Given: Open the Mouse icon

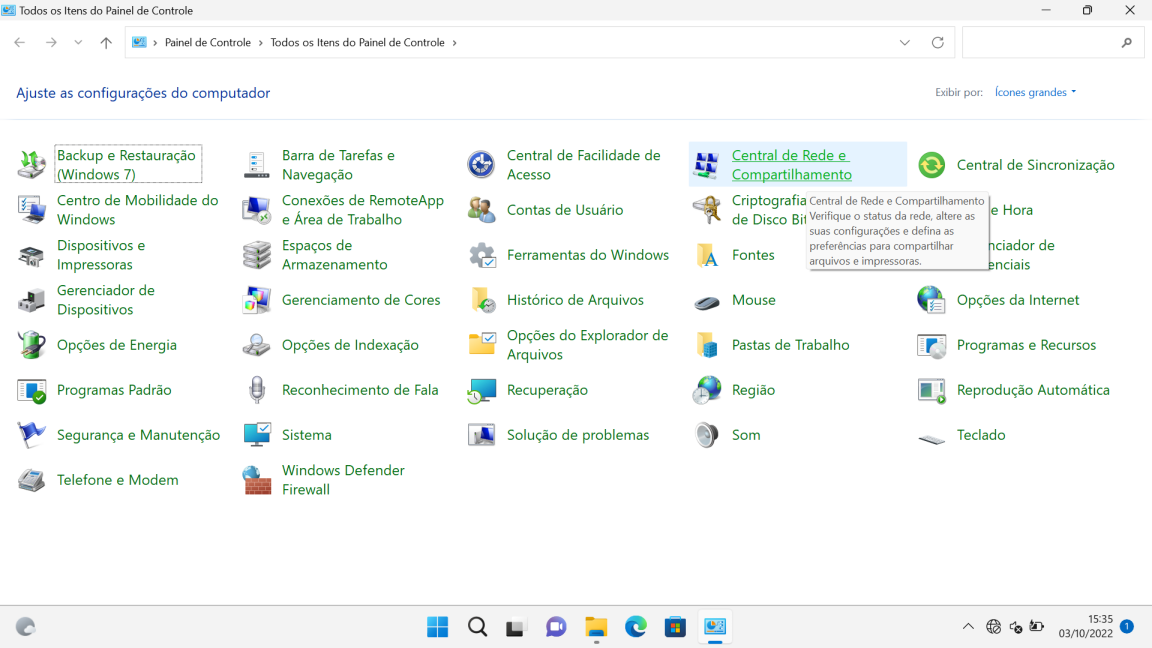Looking at the screenshot, I should pyautogui.click(x=707, y=300).
